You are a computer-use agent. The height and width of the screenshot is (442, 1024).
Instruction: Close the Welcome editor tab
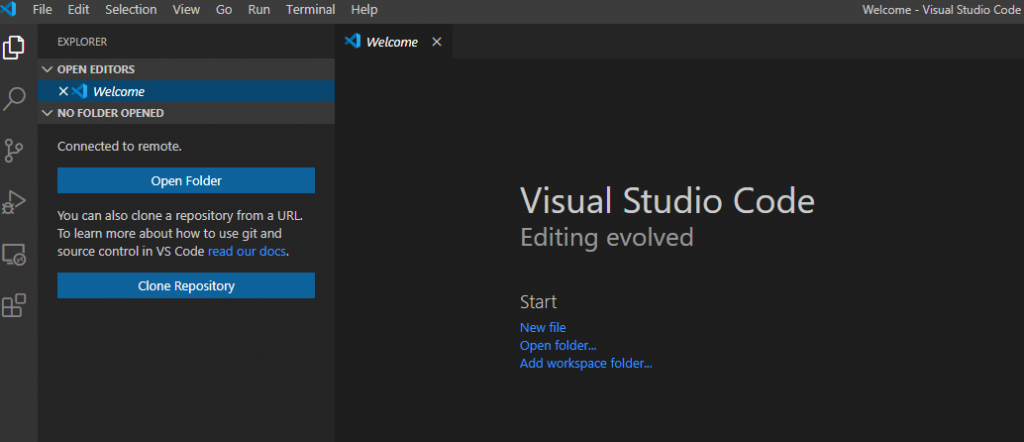coord(437,42)
